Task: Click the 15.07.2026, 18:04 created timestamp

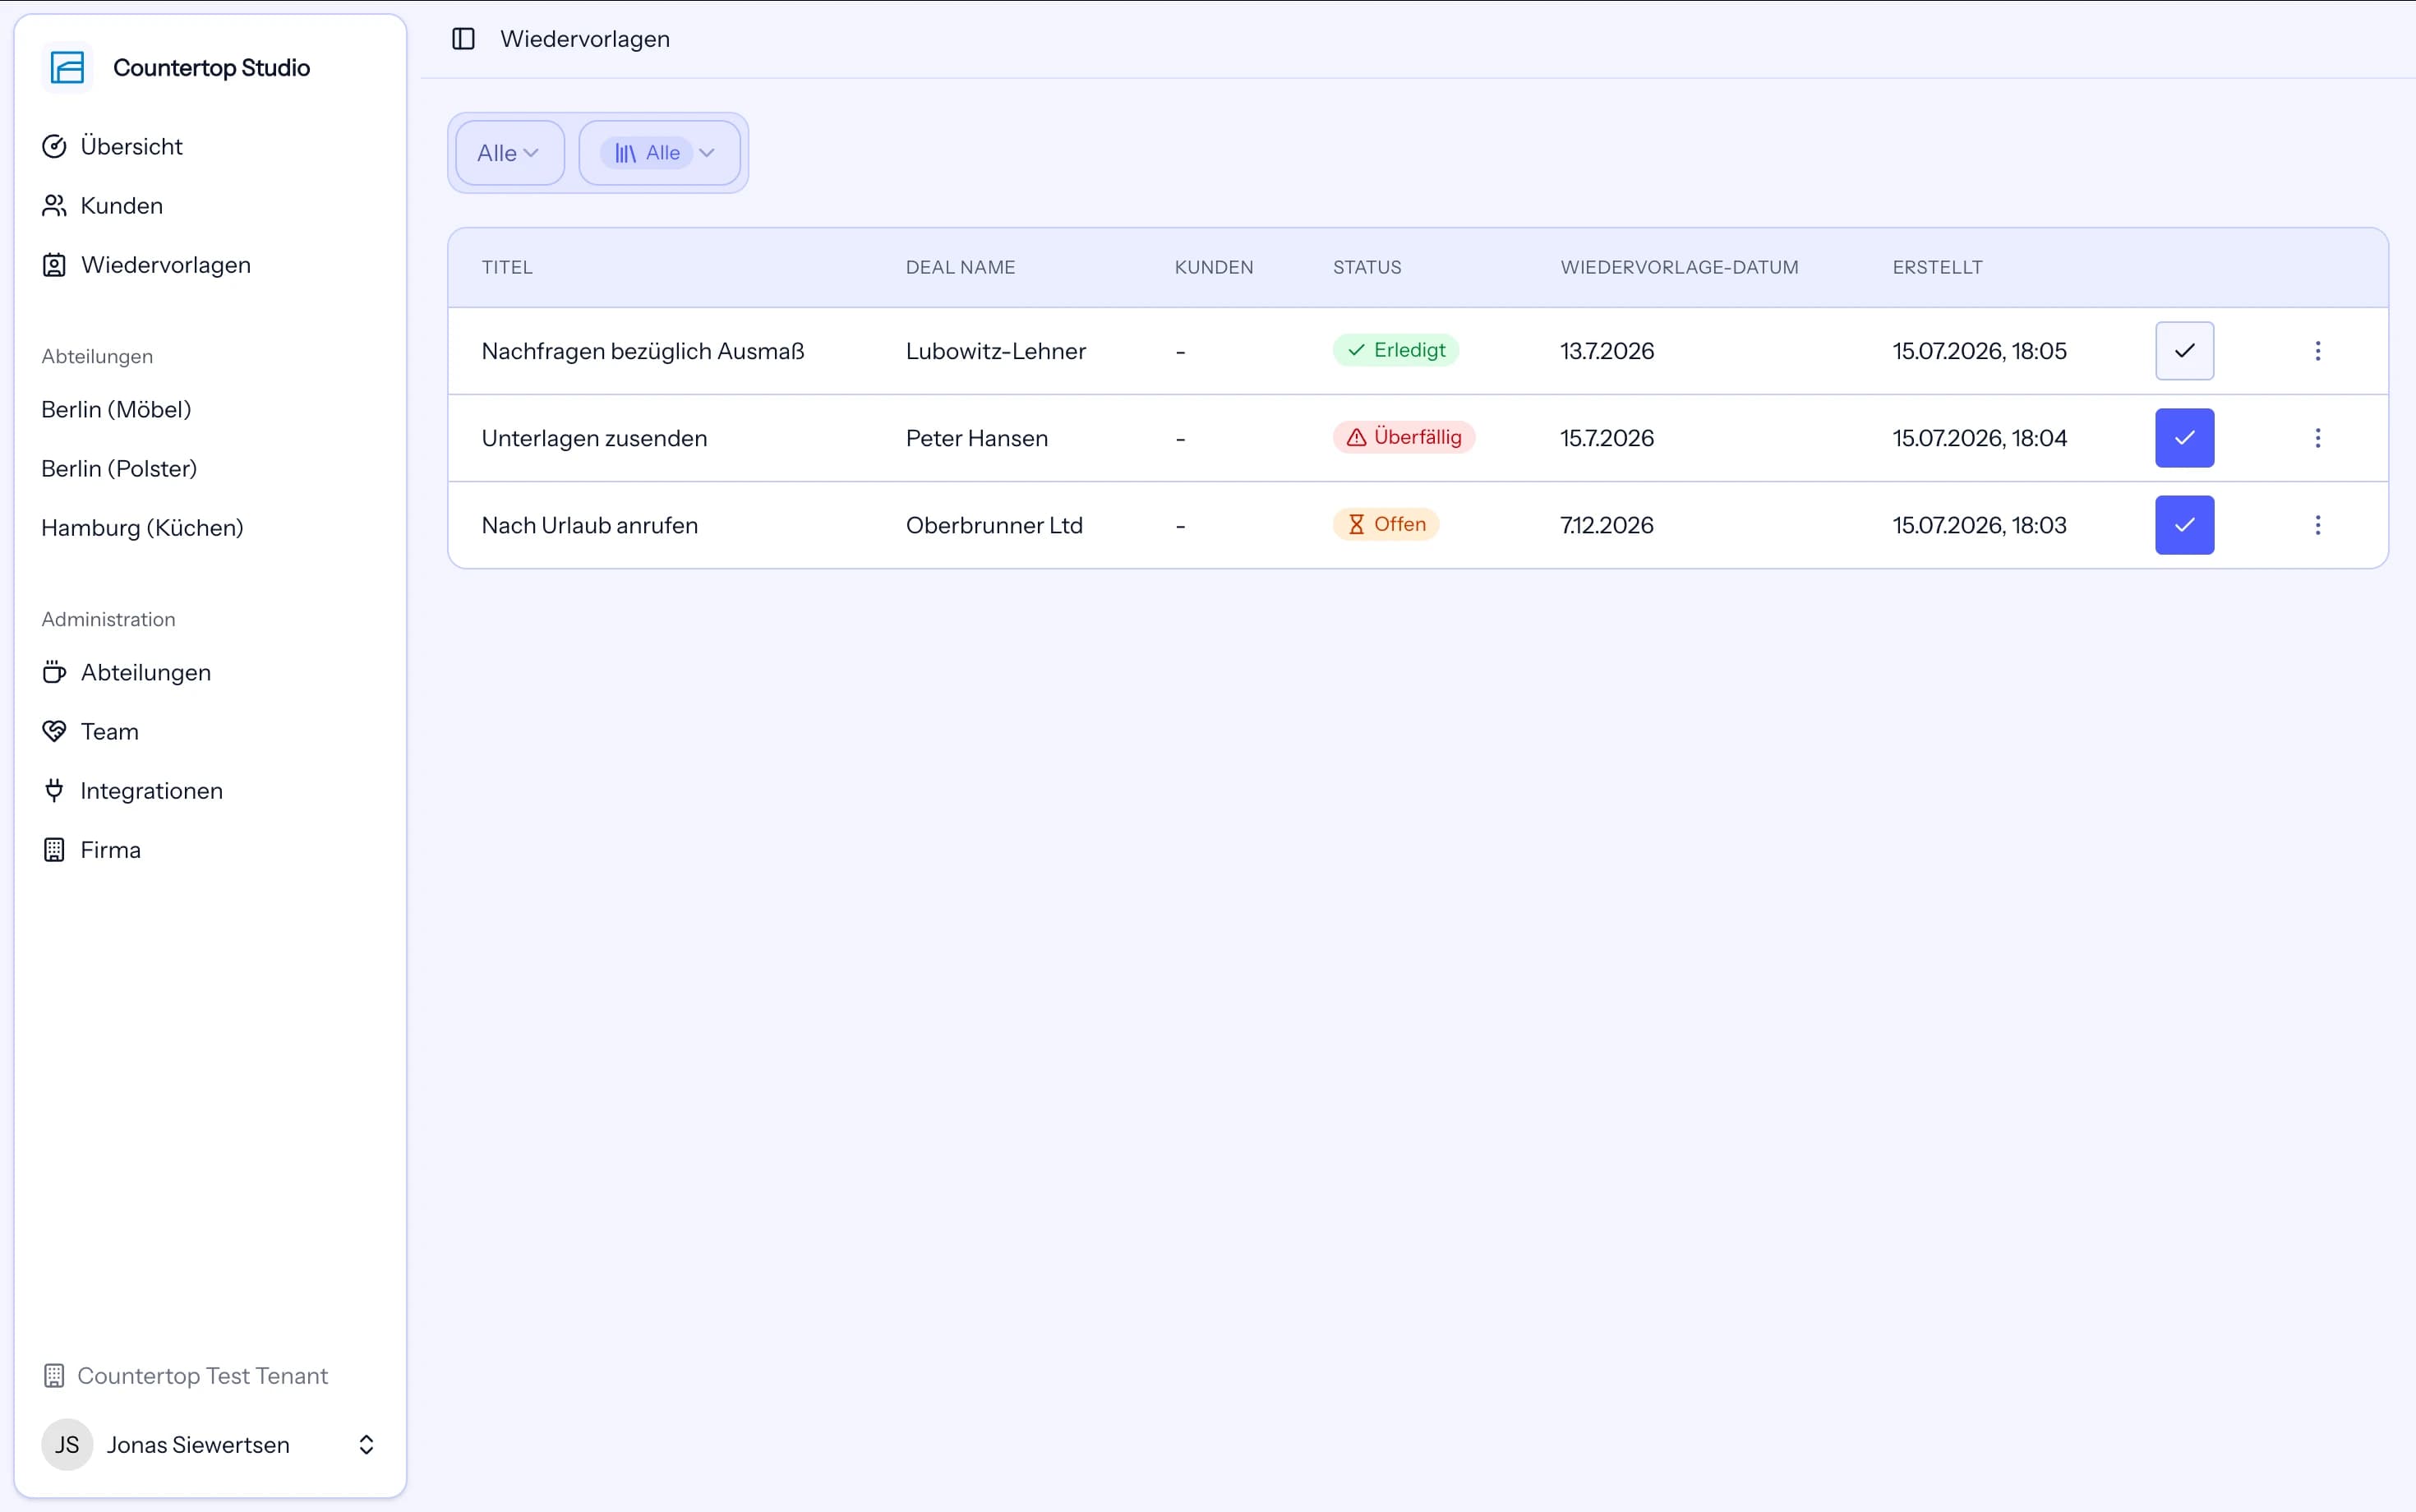Action: coord(1979,438)
